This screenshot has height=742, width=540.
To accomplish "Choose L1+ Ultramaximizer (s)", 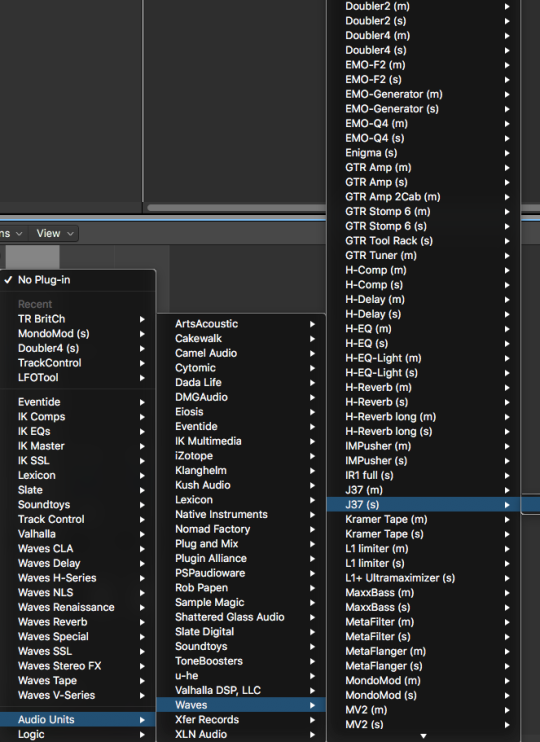I will tap(424, 578).
